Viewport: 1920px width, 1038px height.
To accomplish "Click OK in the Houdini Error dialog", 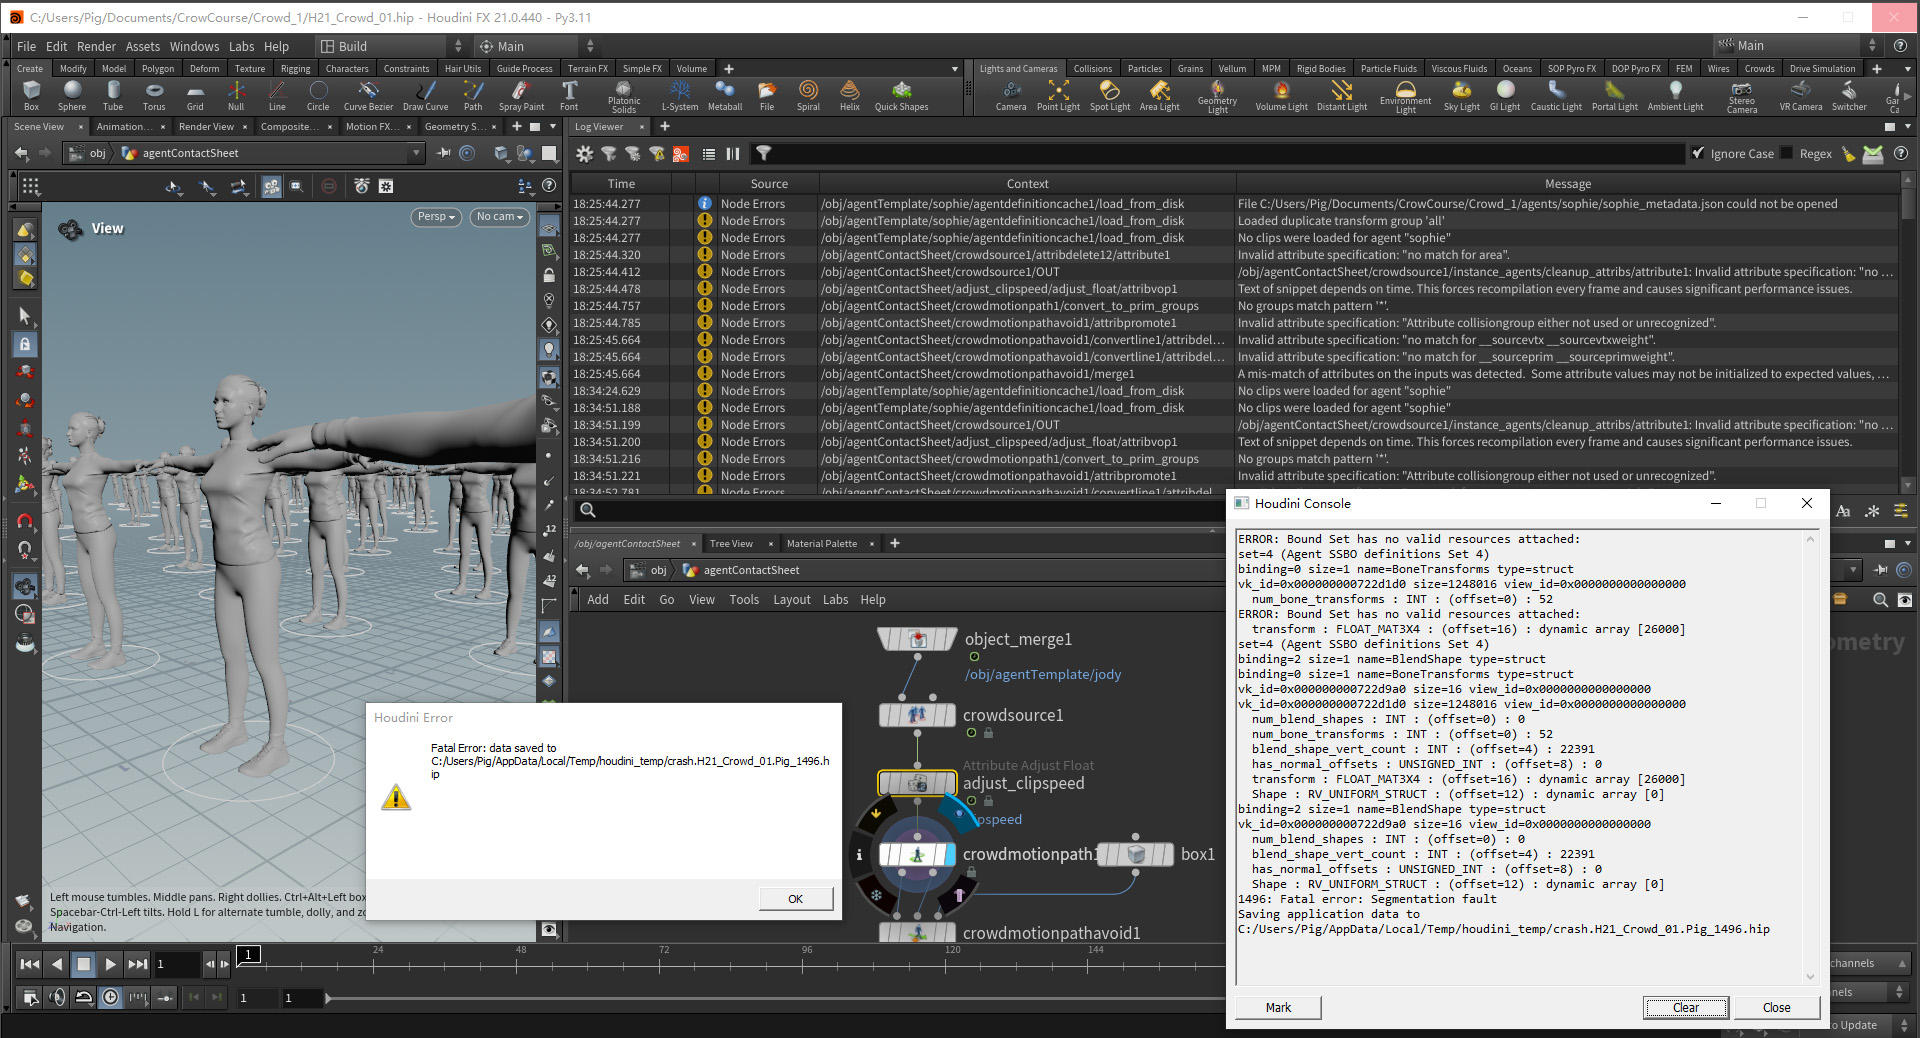I will [x=795, y=899].
